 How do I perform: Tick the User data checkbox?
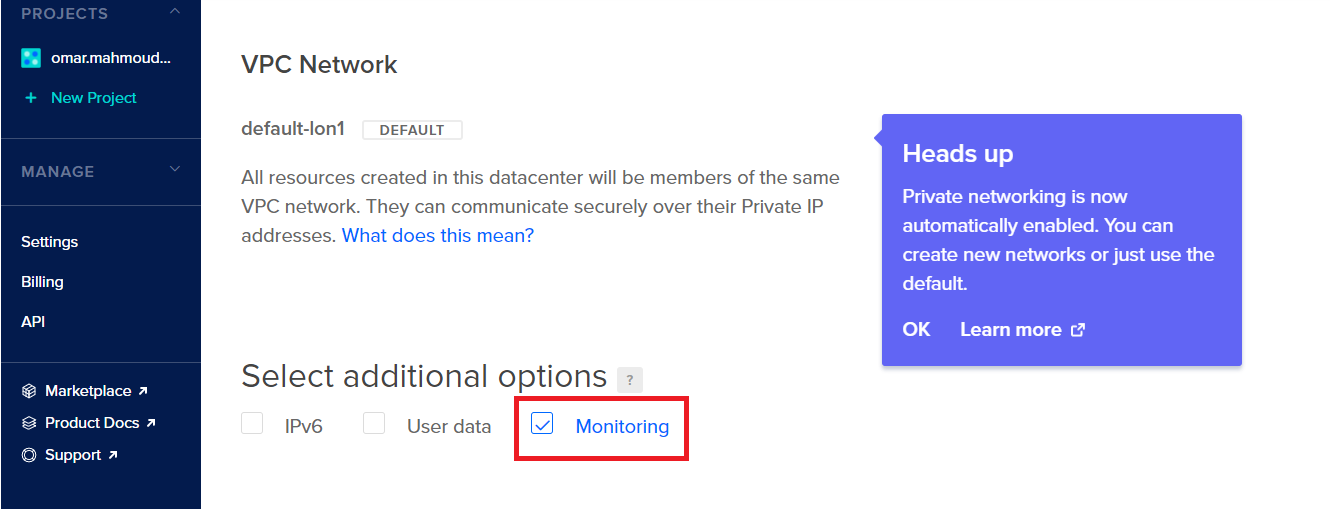click(x=374, y=424)
